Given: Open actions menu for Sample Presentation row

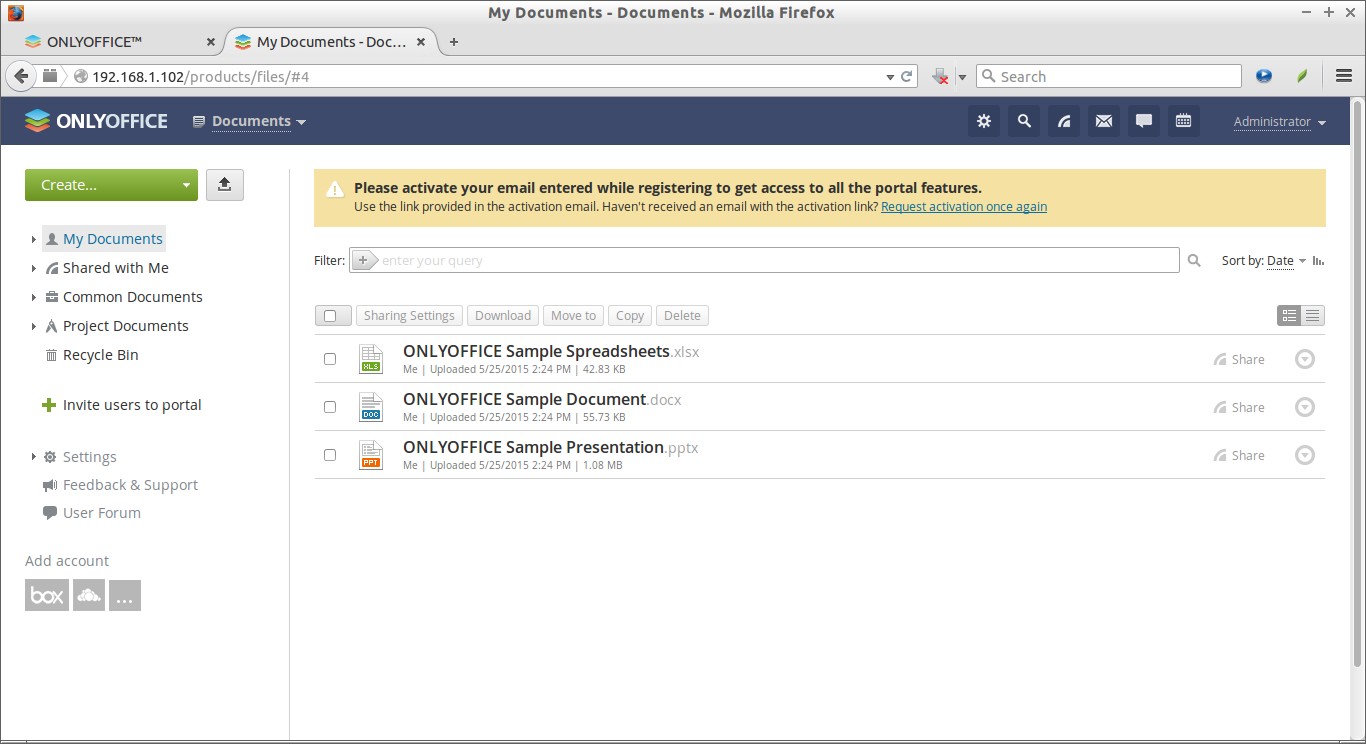Looking at the screenshot, I should coord(1305,455).
